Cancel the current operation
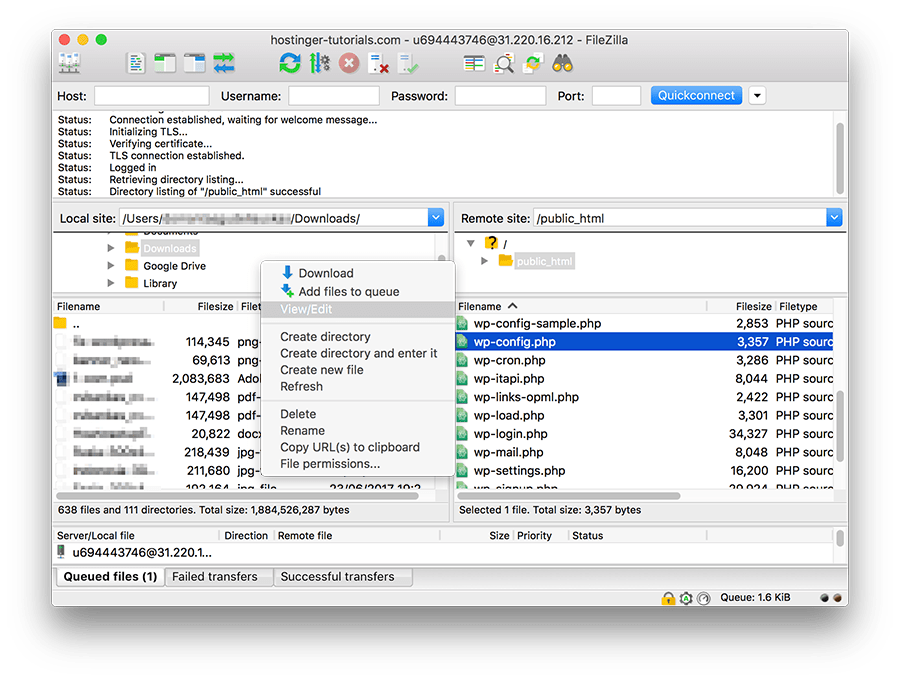The image size is (900, 680). pos(349,63)
